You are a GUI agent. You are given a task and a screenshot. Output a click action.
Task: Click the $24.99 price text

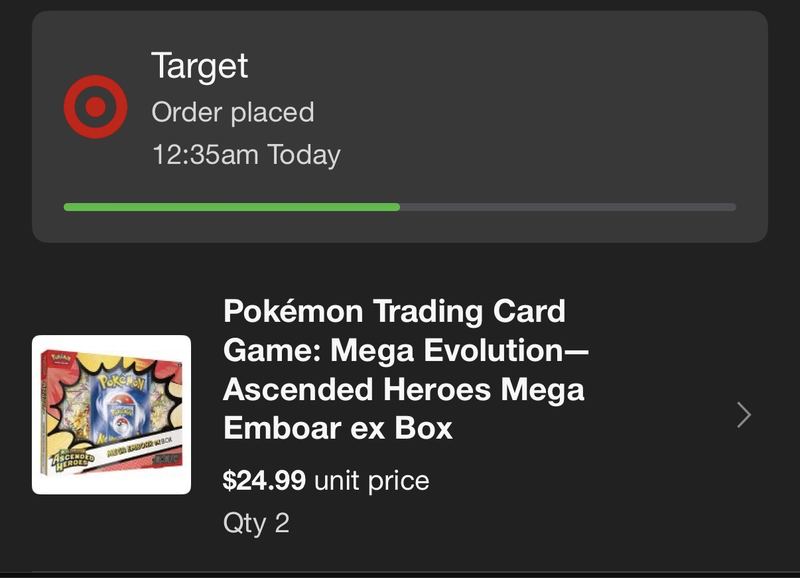click(x=264, y=481)
